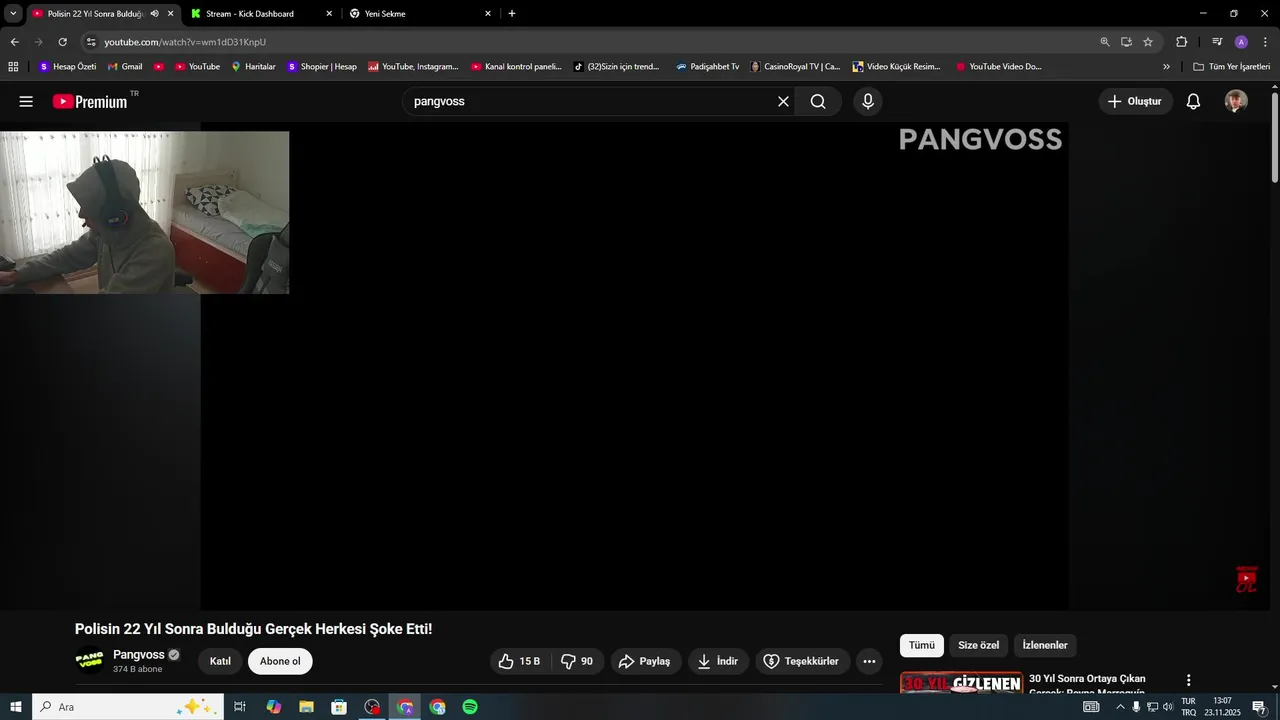Open the Padişahbet Tv bookmark
The image size is (1280, 720).
pos(707,67)
